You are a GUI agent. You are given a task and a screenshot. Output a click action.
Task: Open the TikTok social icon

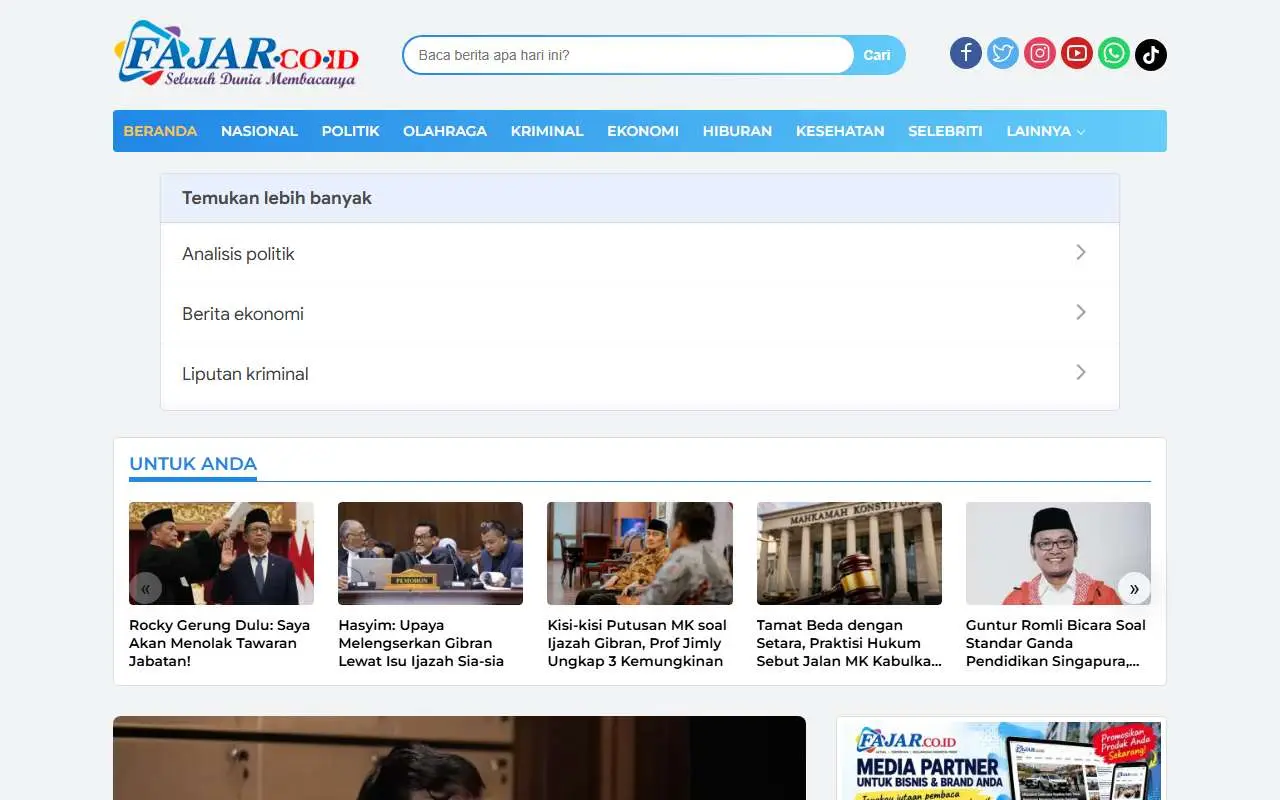coord(1151,53)
